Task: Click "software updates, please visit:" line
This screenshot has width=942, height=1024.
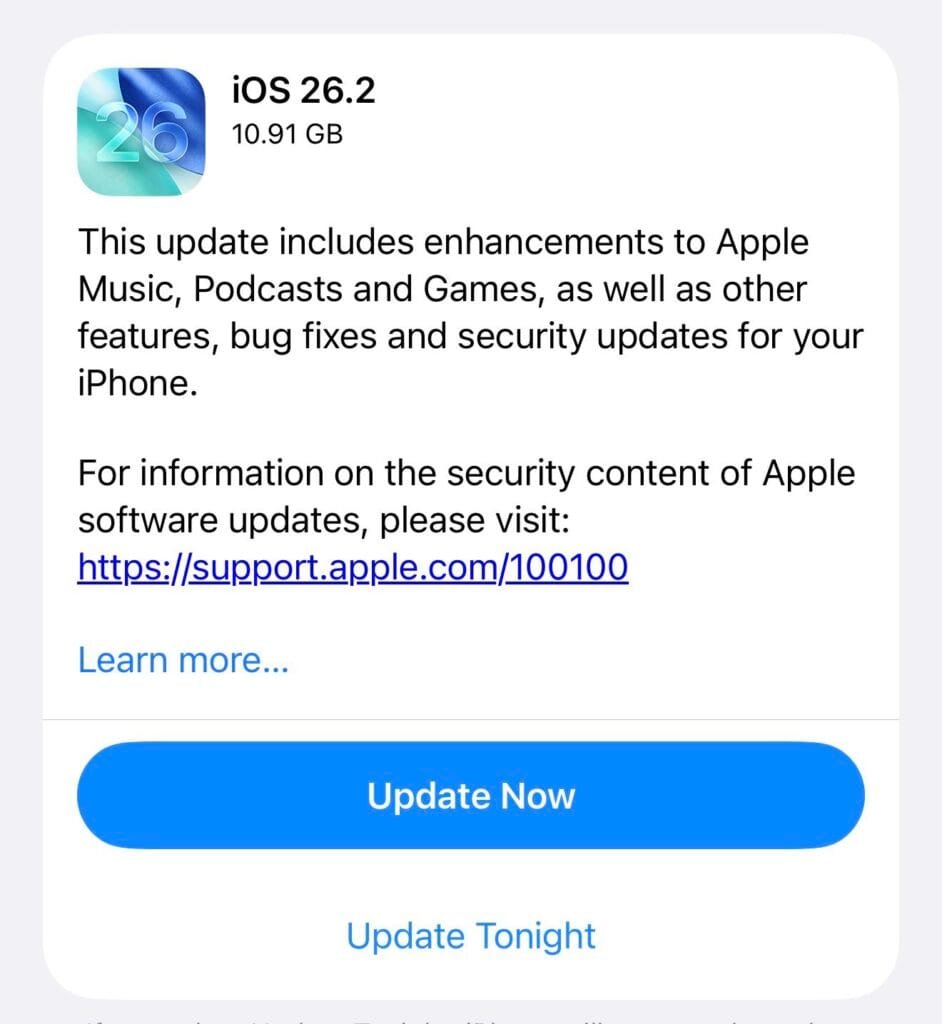Action: (324, 520)
